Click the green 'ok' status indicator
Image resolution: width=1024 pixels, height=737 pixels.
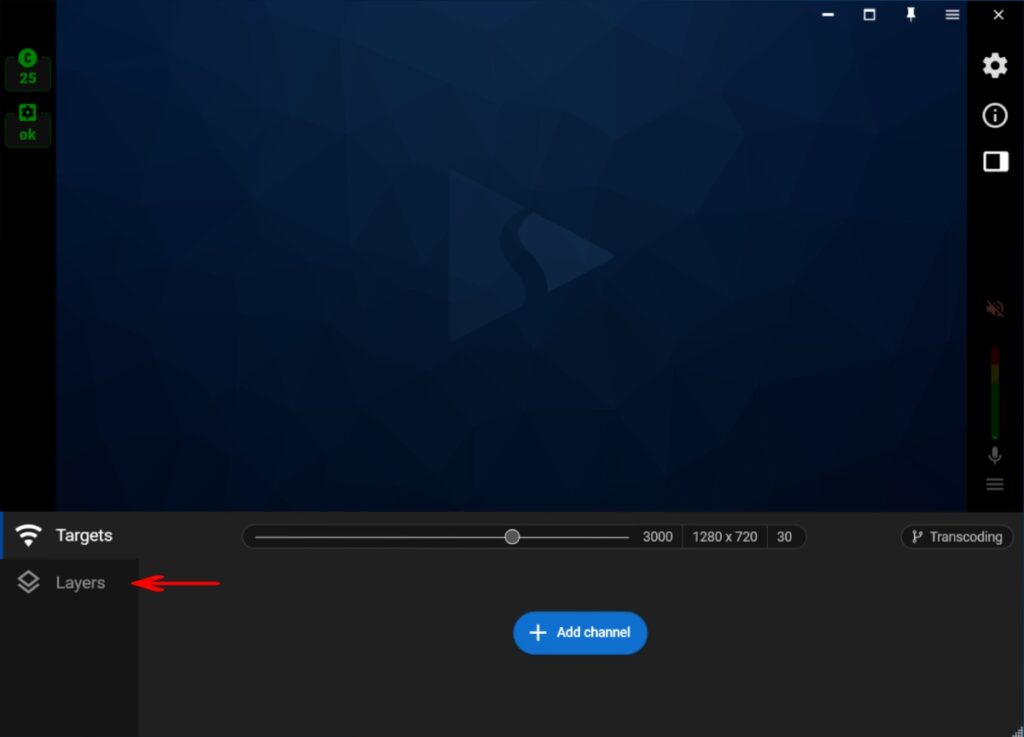[x=28, y=125]
